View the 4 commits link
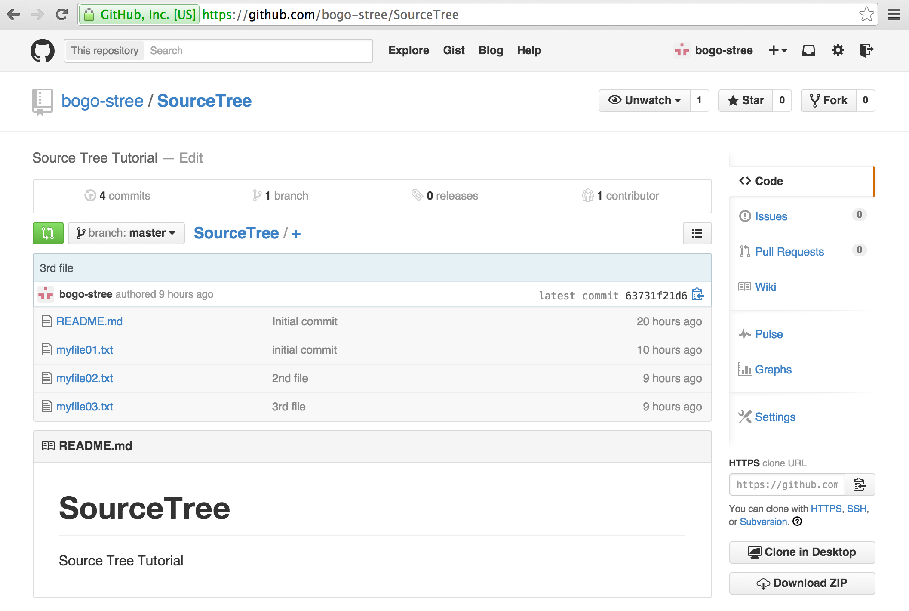The width and height of the screenshot is (909, 611). pos(117,196)
